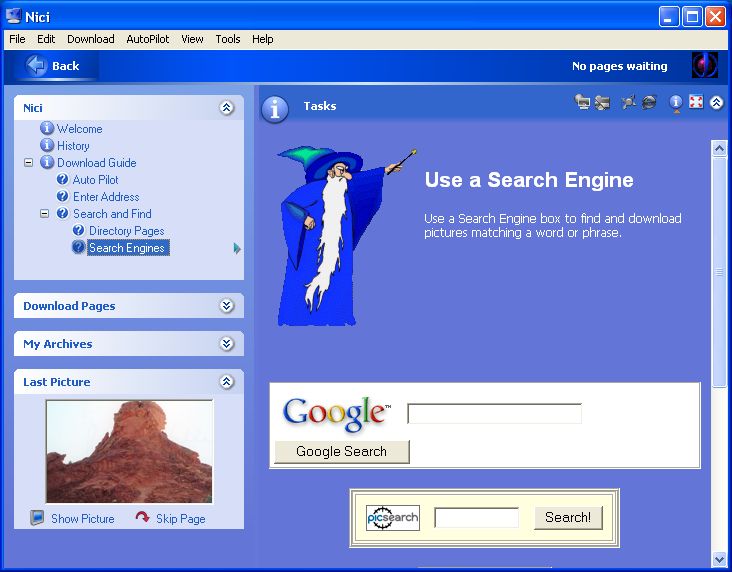Collapse the Download Guide tree node
732x572 pixels.
28,162
